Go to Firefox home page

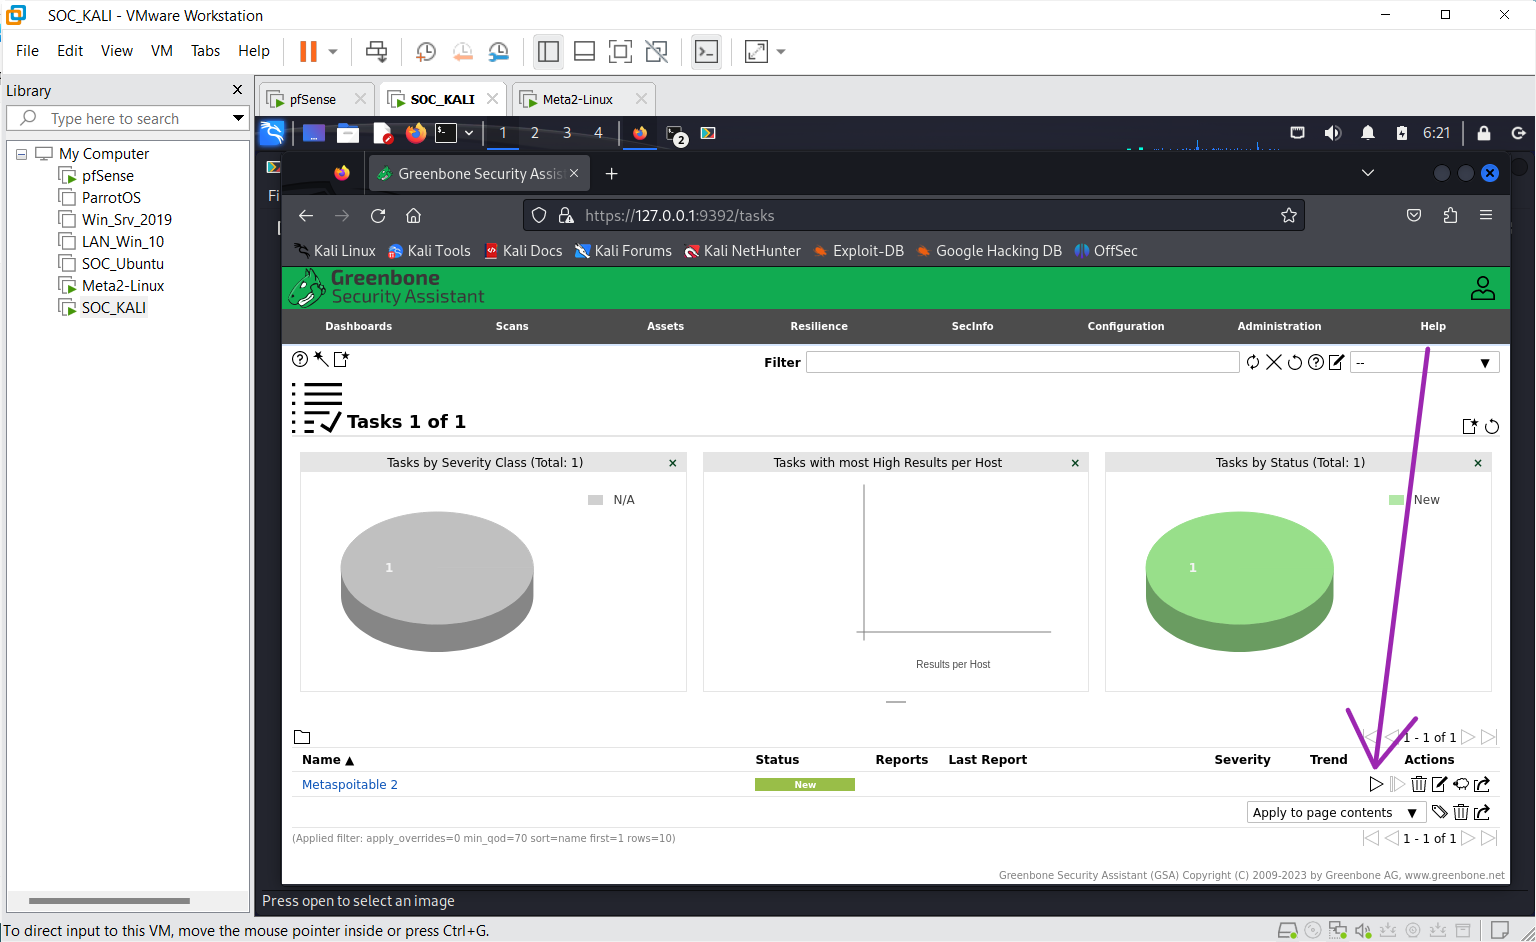(413, 215)
